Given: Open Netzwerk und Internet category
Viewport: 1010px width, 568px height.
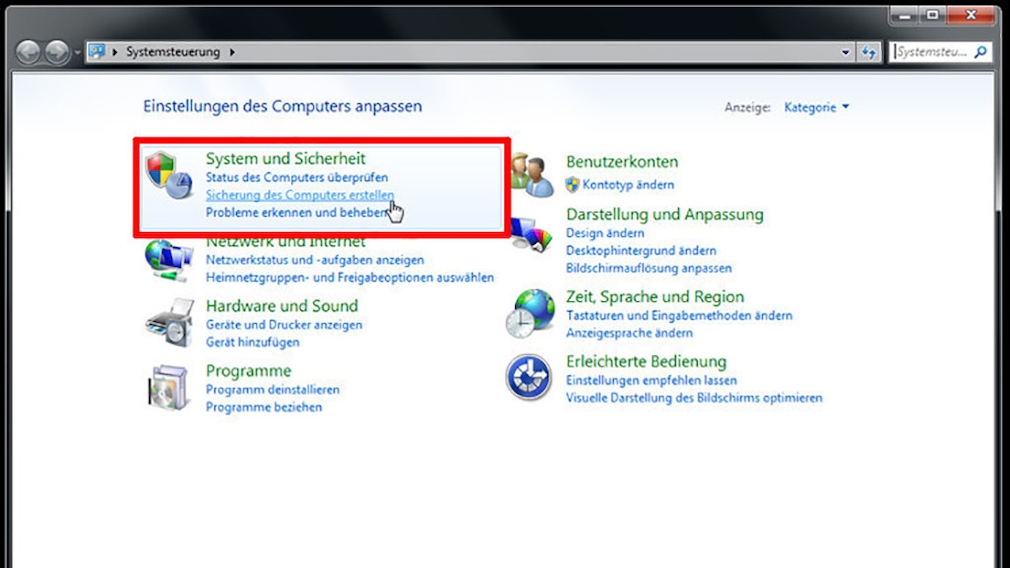Looking at the screenshot, I should pos(285,242).
